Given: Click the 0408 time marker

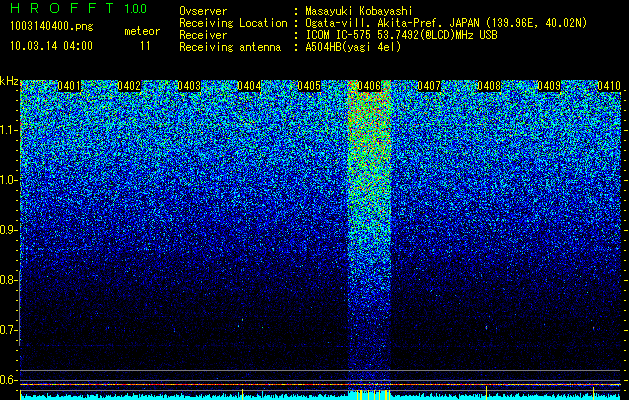Looking at the screenshot, I should click(489, 86).
